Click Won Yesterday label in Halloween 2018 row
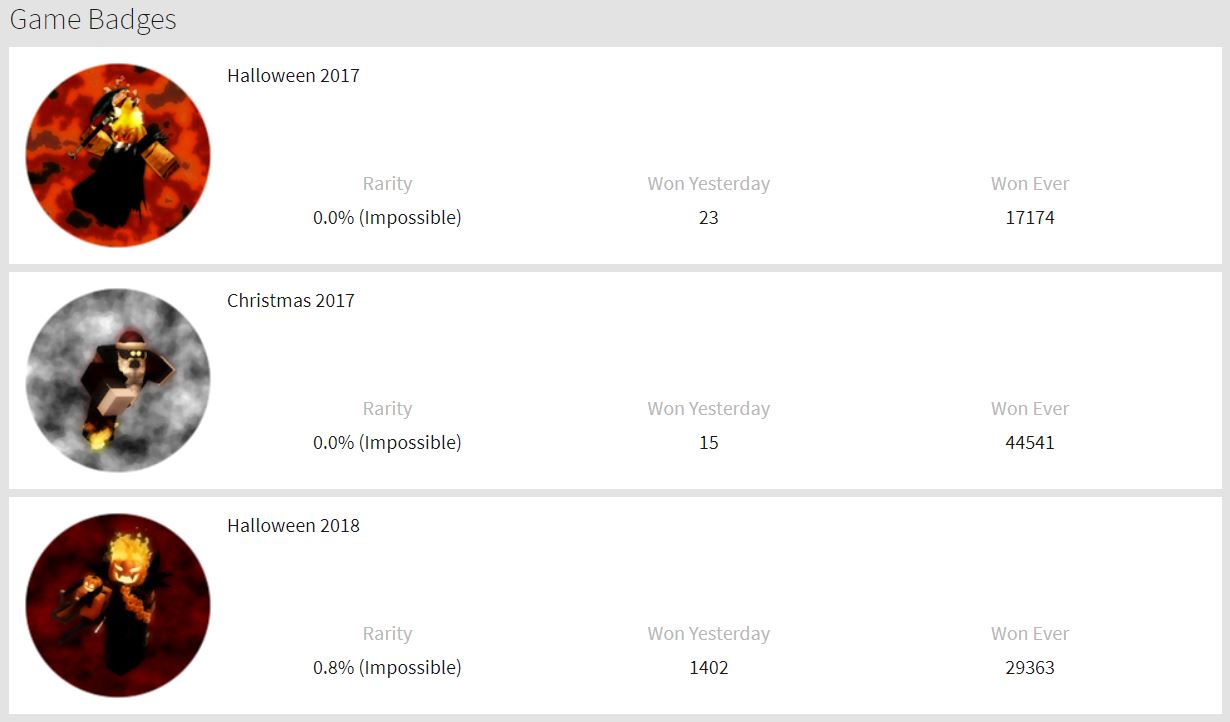Image resolution: width=1230 pixels, height=722 pixels. pos(709,634)
